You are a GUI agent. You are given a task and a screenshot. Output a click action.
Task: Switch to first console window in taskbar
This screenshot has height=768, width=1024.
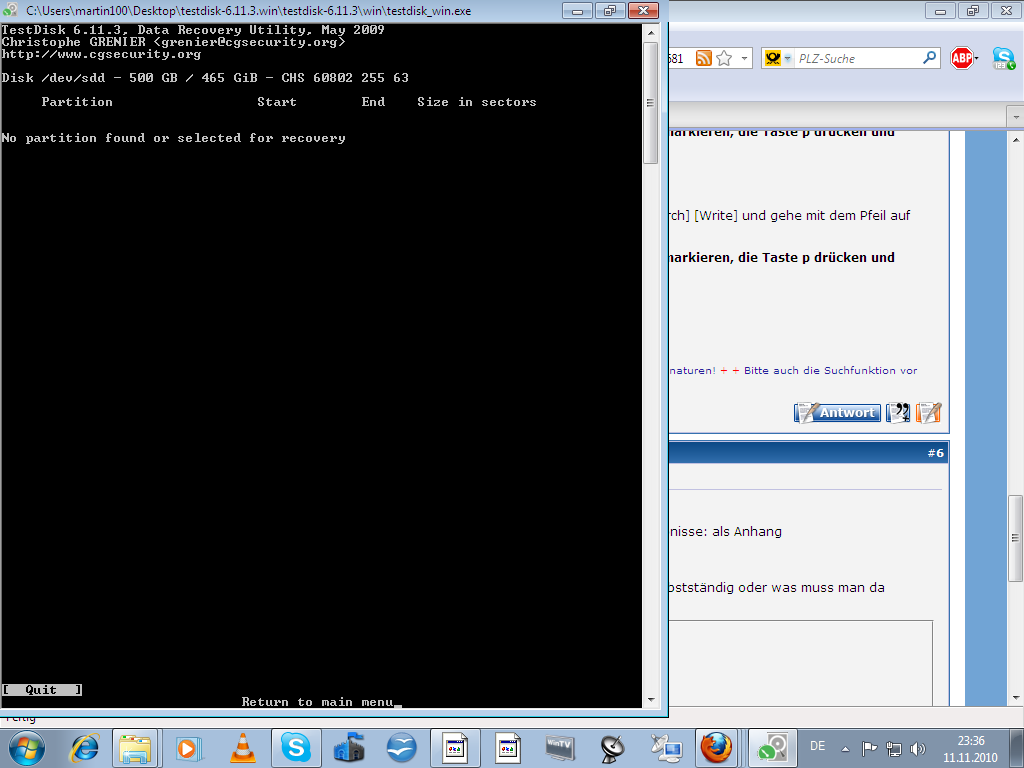coord(455,748)
